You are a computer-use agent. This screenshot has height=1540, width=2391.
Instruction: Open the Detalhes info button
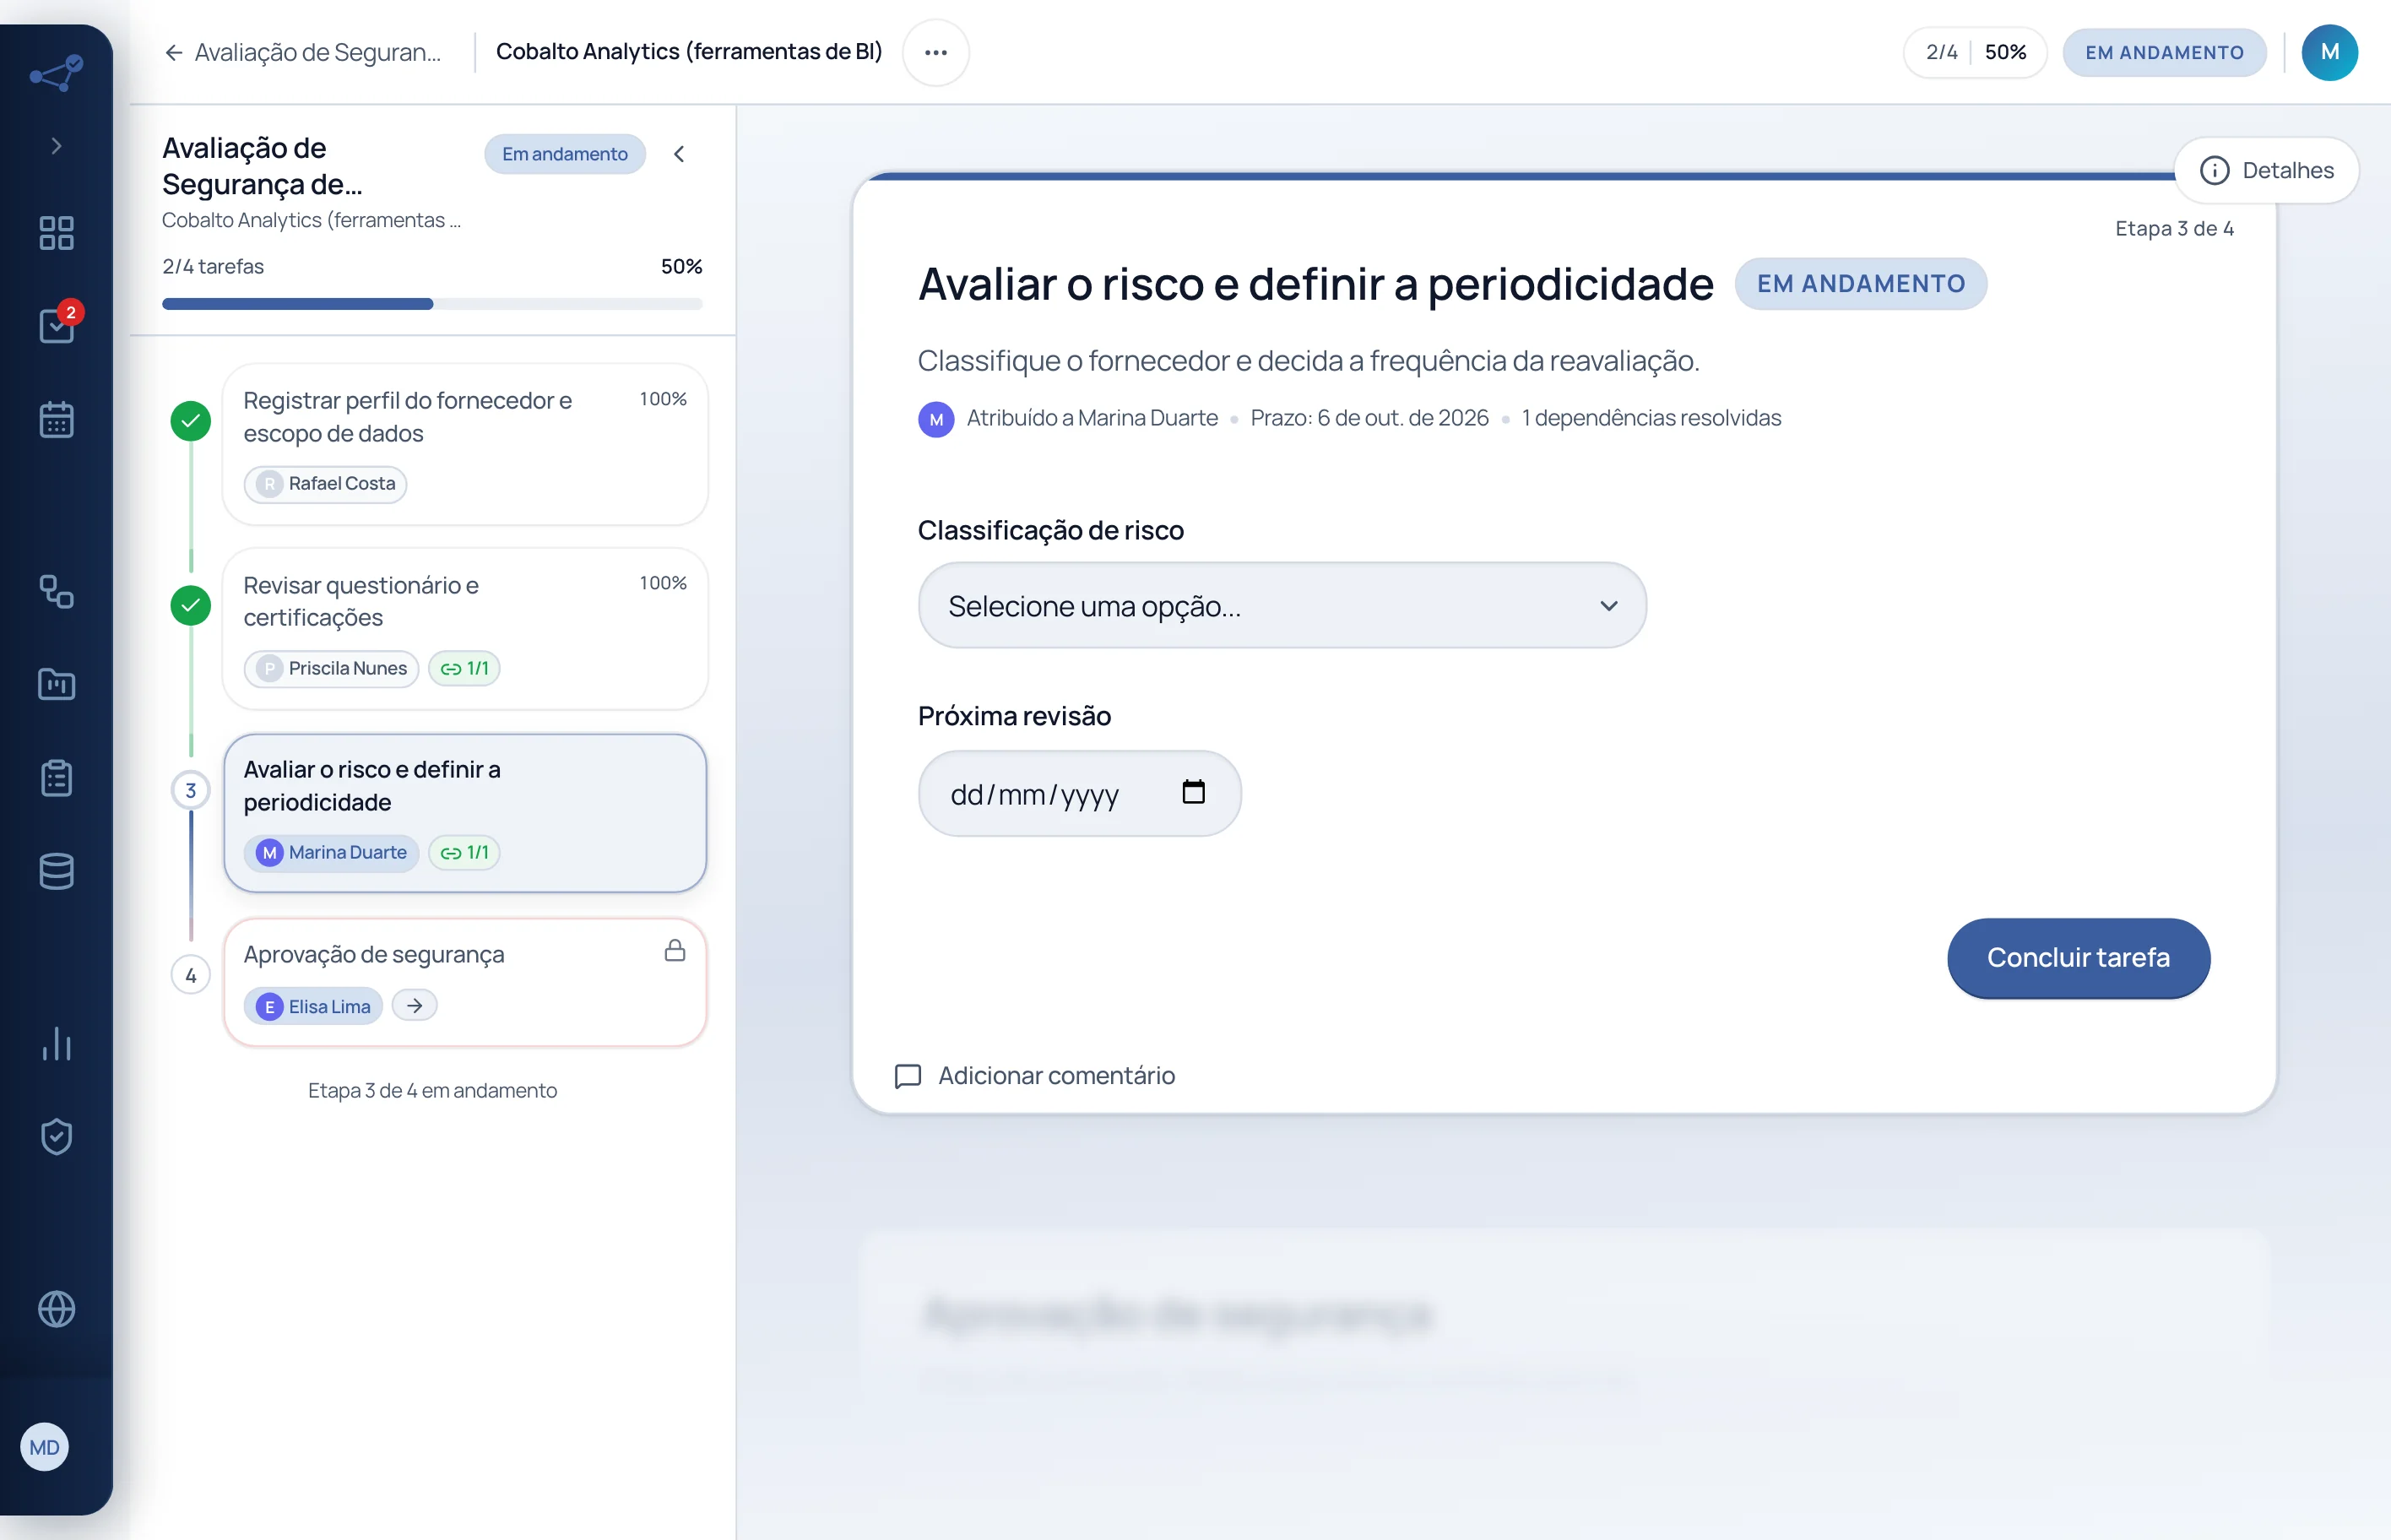tap(2266, 170)
